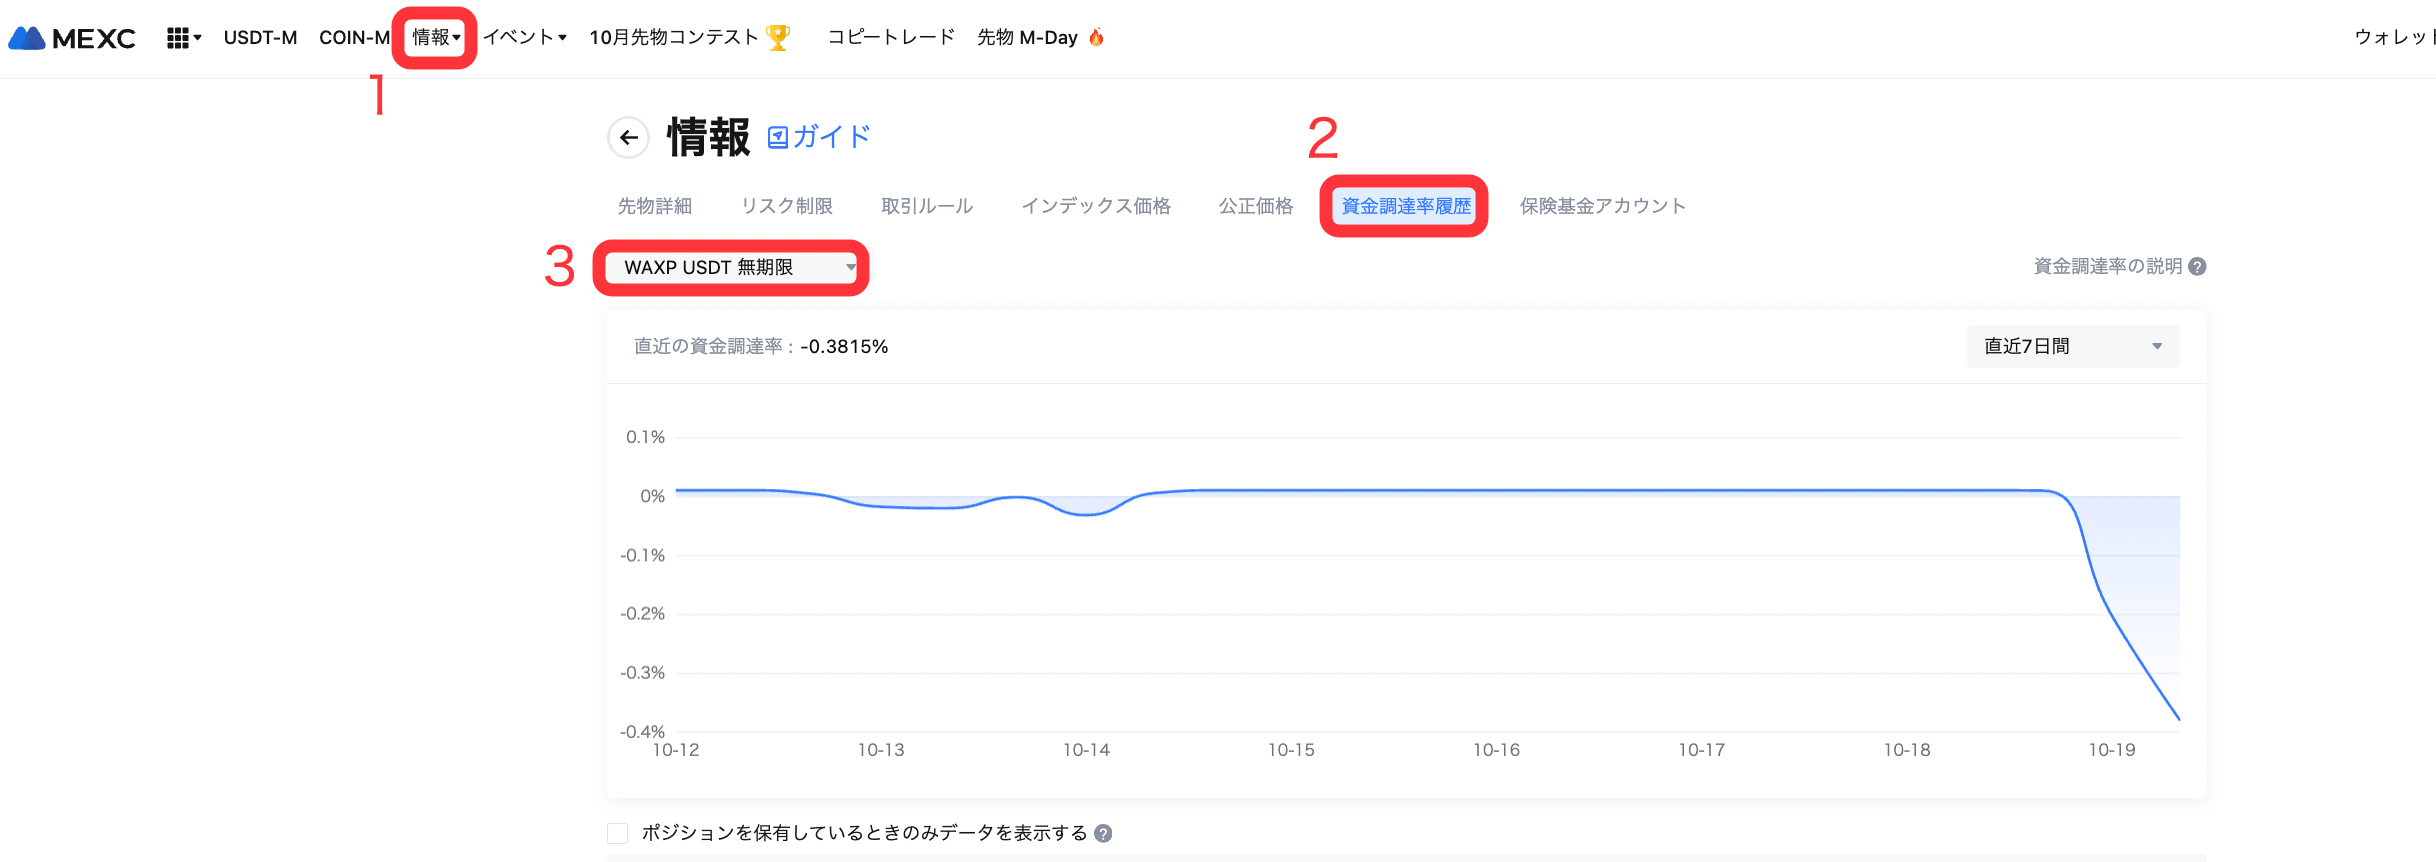The width and height of the screenshot is (2436, 862).
Task: Select the インデックス価格 tab
Action: point(1095,206)
